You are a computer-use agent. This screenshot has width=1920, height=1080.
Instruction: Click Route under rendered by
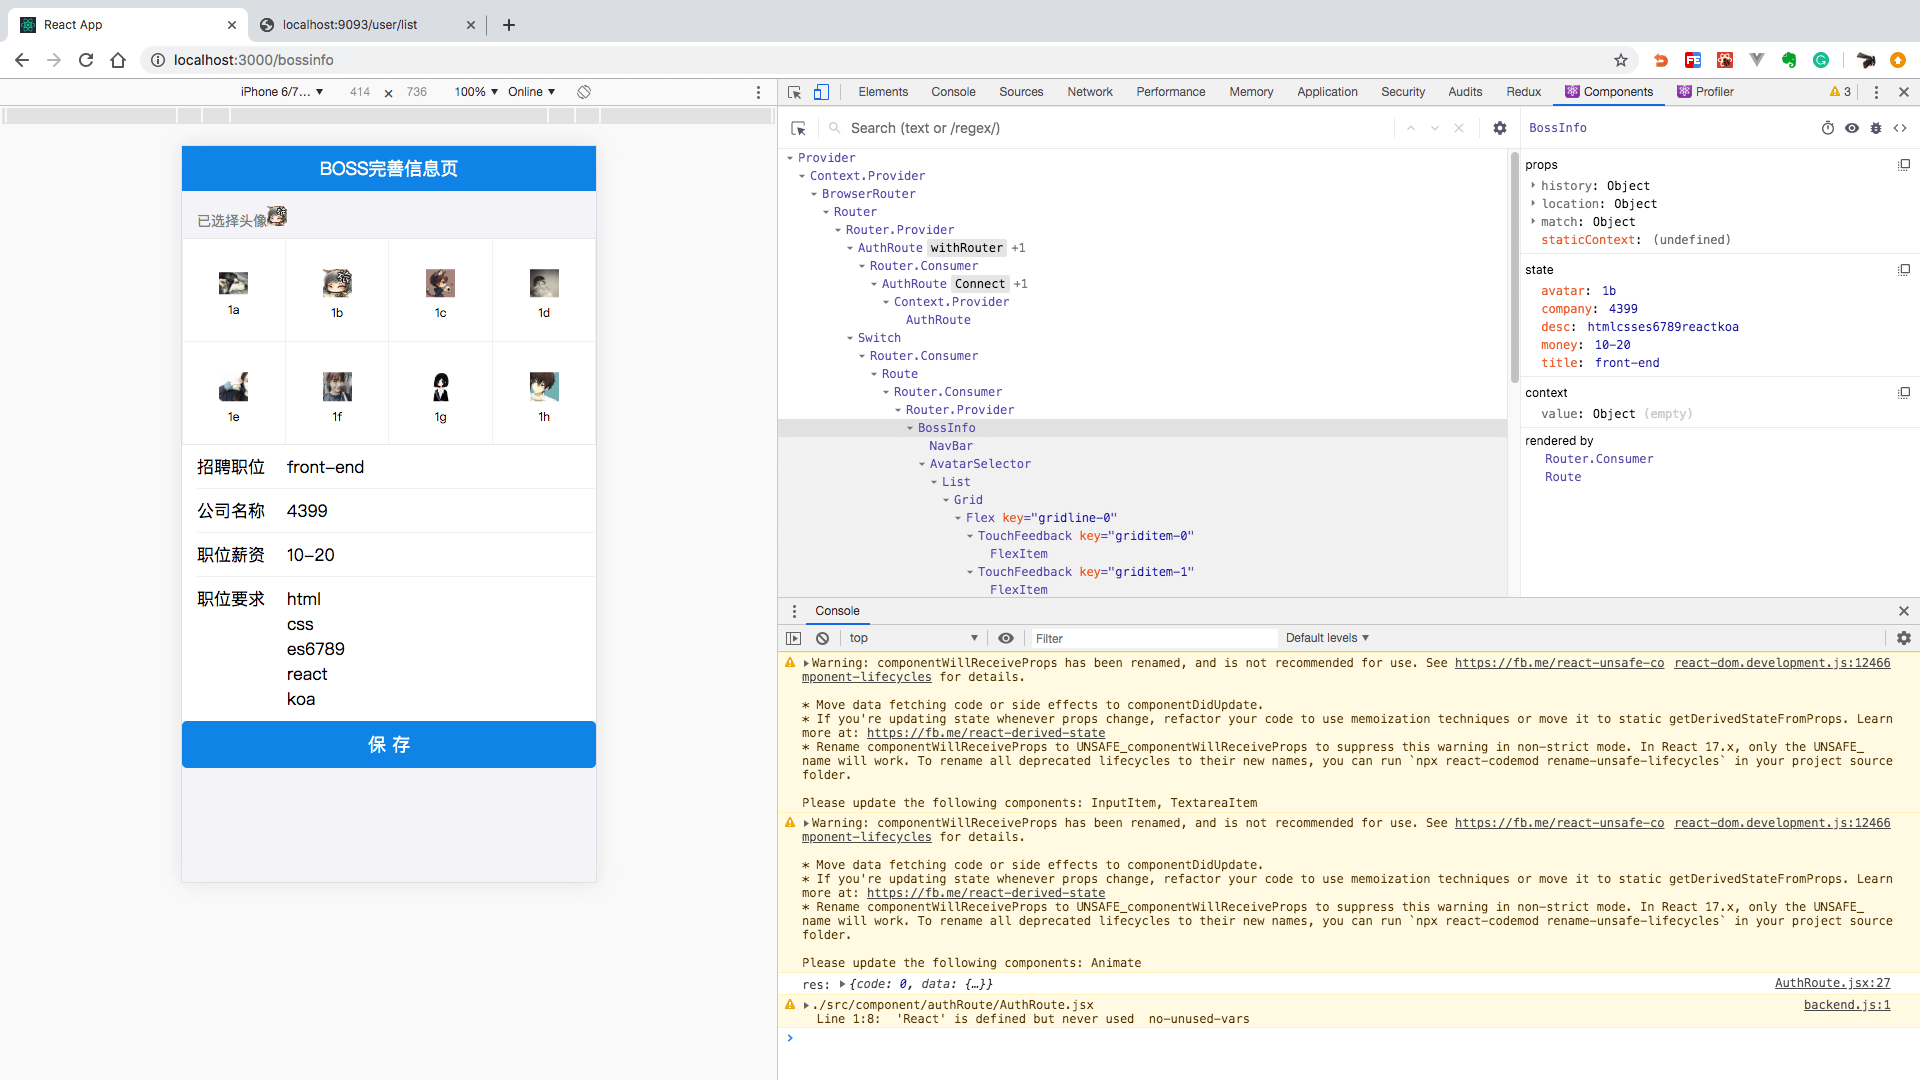(x=1563, y=477)
